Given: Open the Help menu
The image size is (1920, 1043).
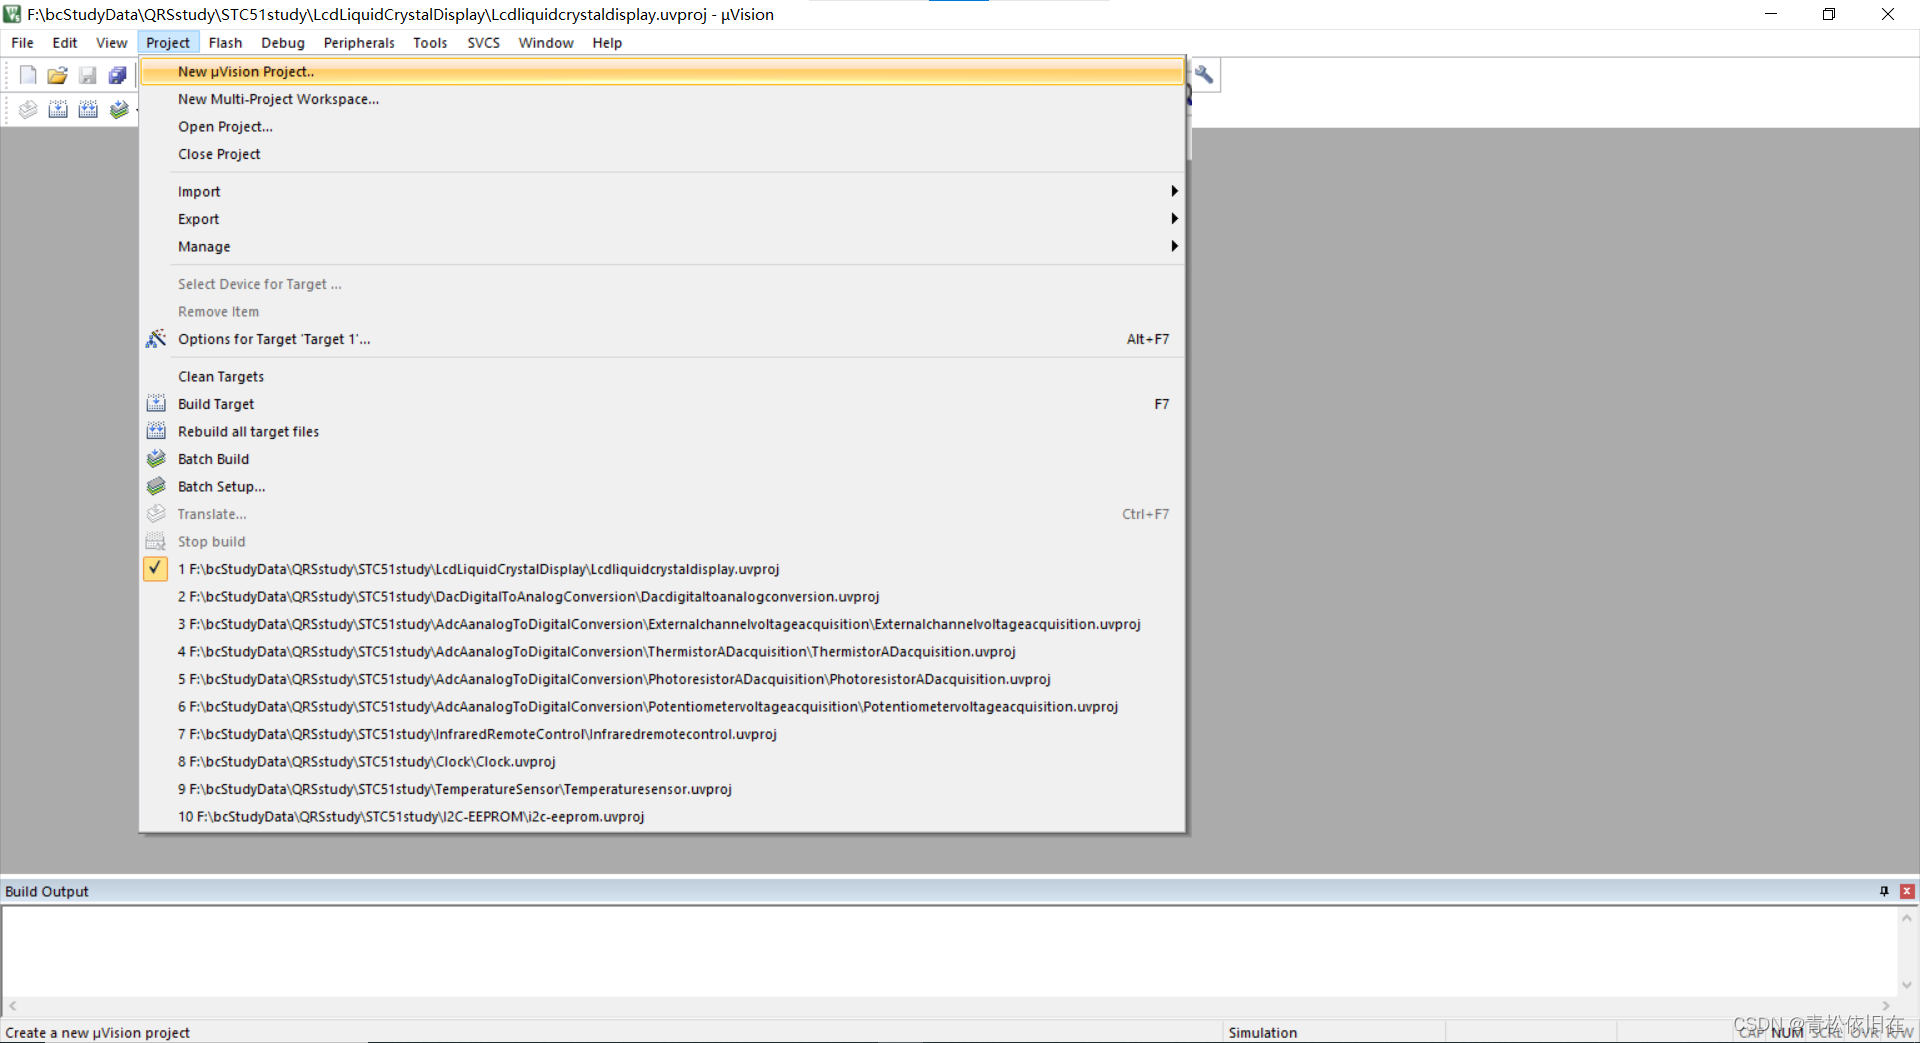Looking at the screenshot, I should tap(607, 43).
